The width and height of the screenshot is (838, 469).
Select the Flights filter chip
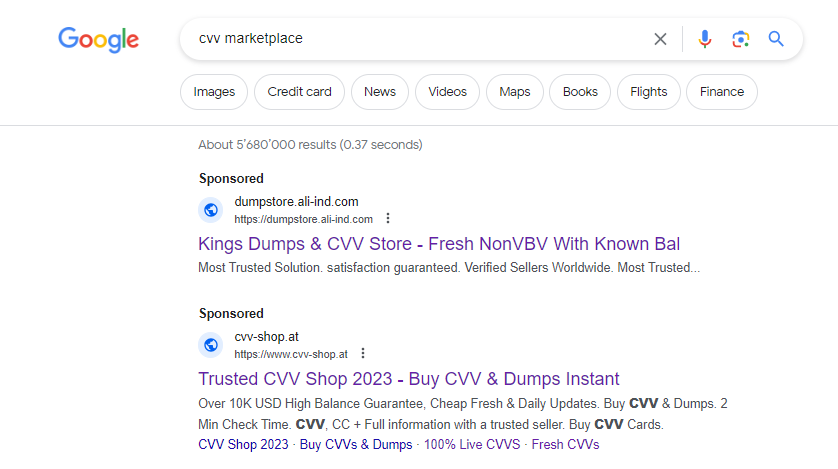[x=649, y=92]
